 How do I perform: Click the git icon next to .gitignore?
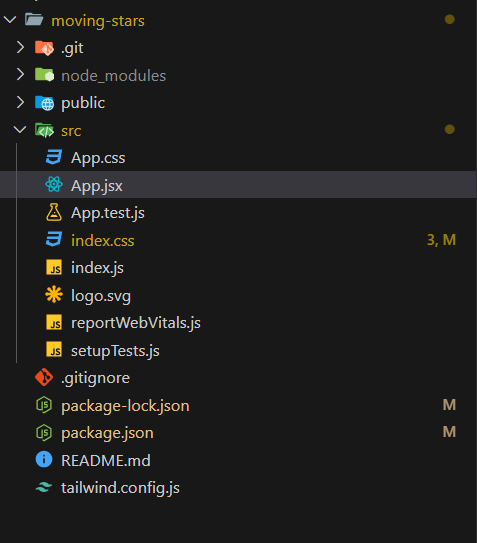[44, 377]
